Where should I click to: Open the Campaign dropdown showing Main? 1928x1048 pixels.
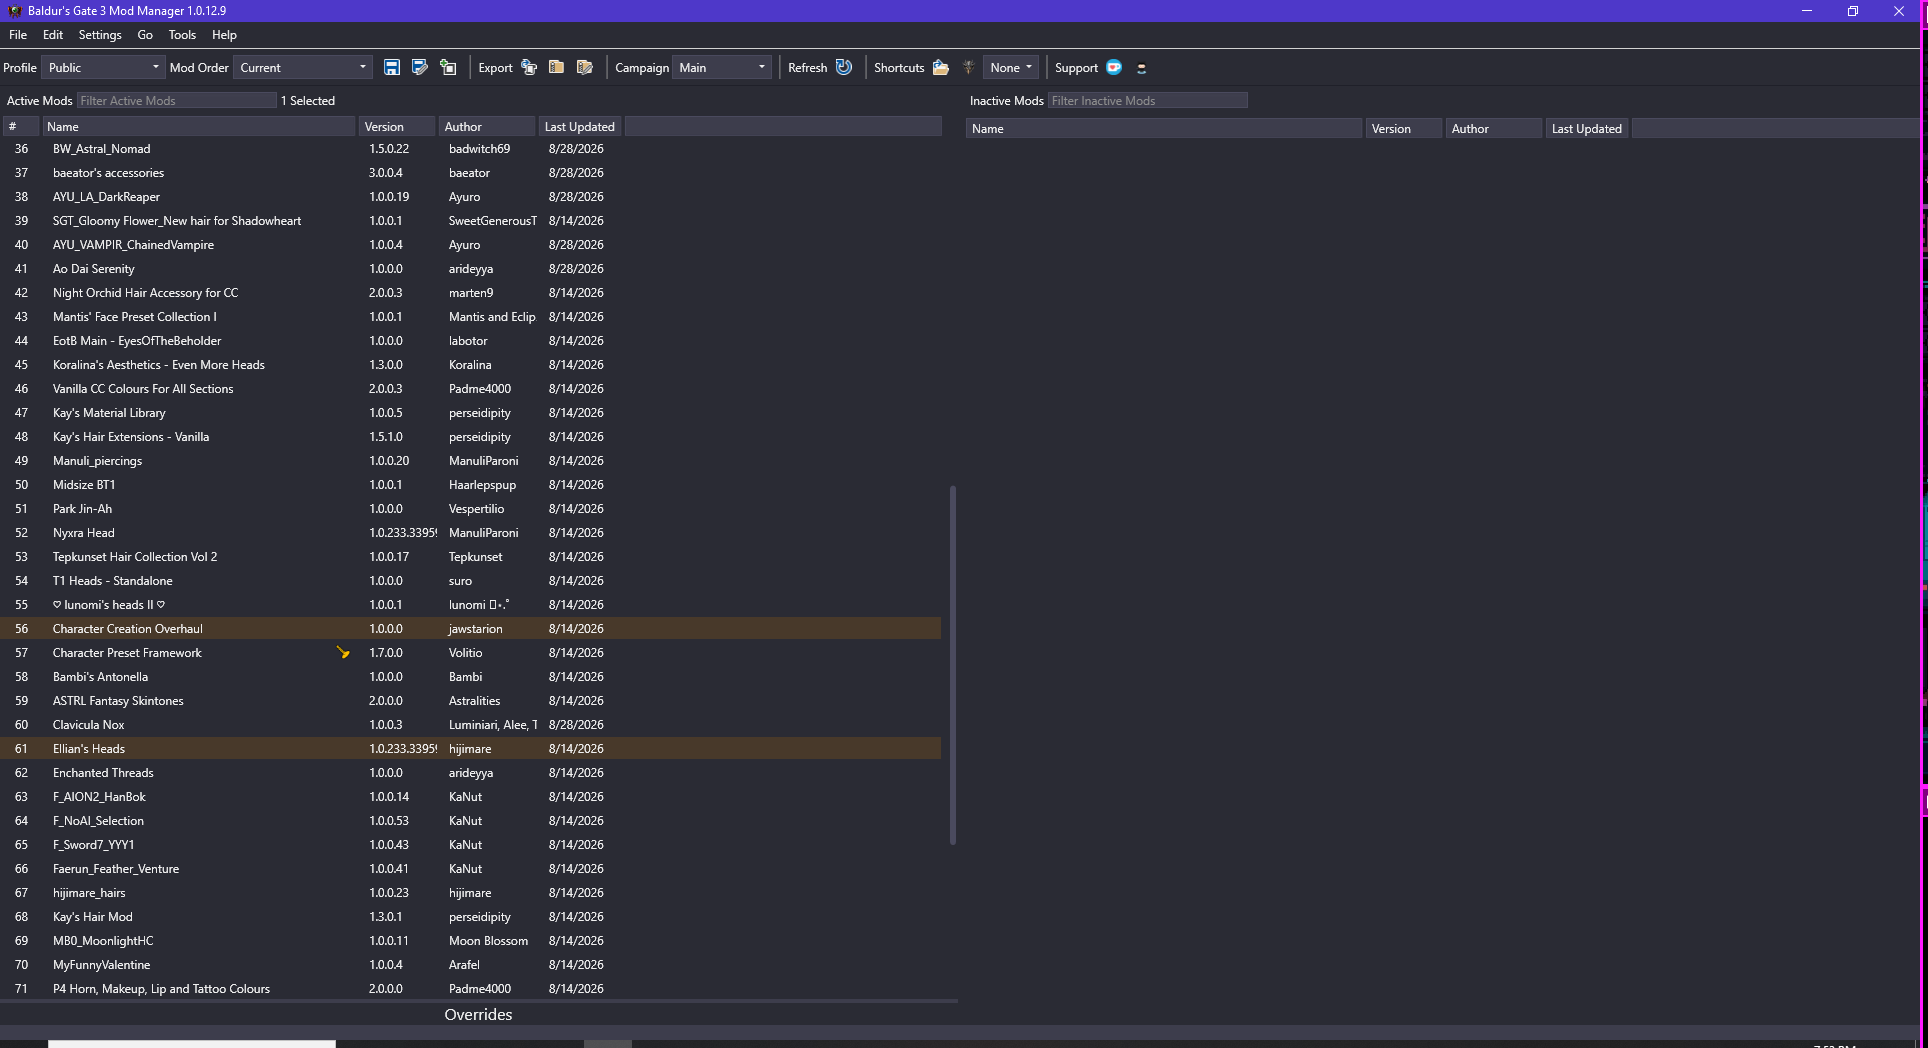pos(721,67)
